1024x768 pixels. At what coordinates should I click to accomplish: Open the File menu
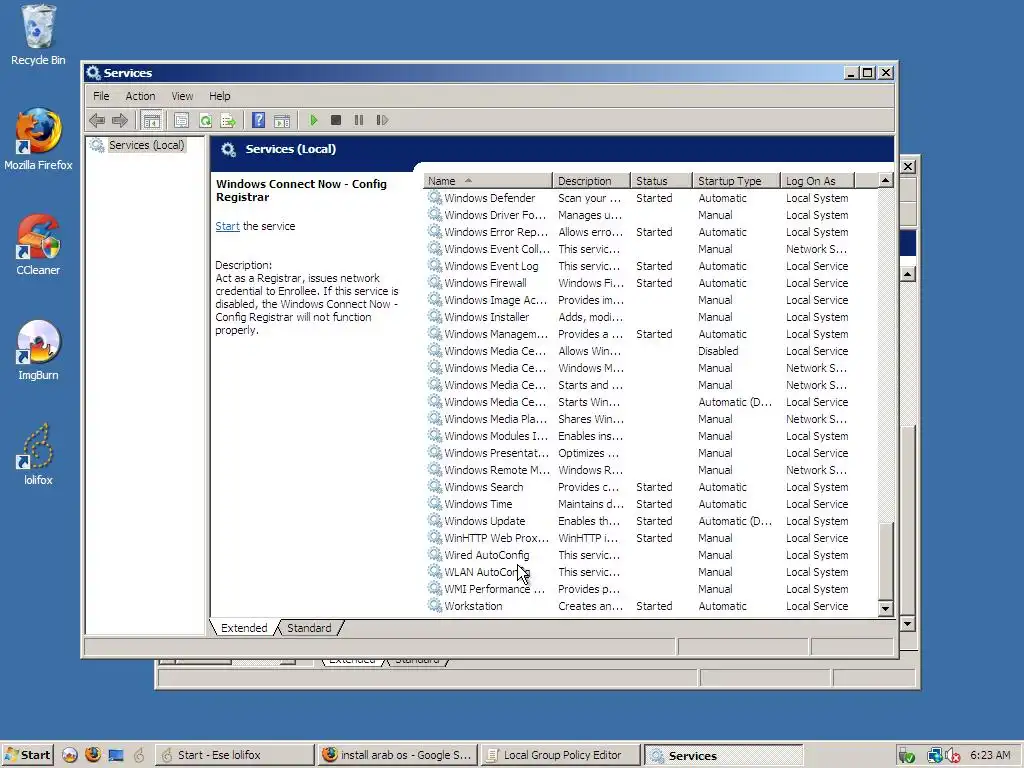click(101, 96)
